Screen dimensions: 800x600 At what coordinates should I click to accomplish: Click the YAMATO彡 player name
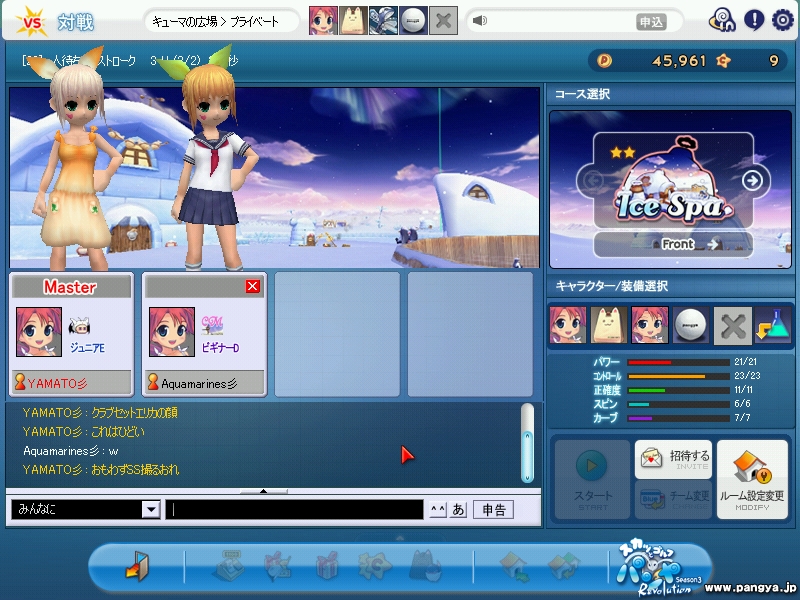pos(57,384)
